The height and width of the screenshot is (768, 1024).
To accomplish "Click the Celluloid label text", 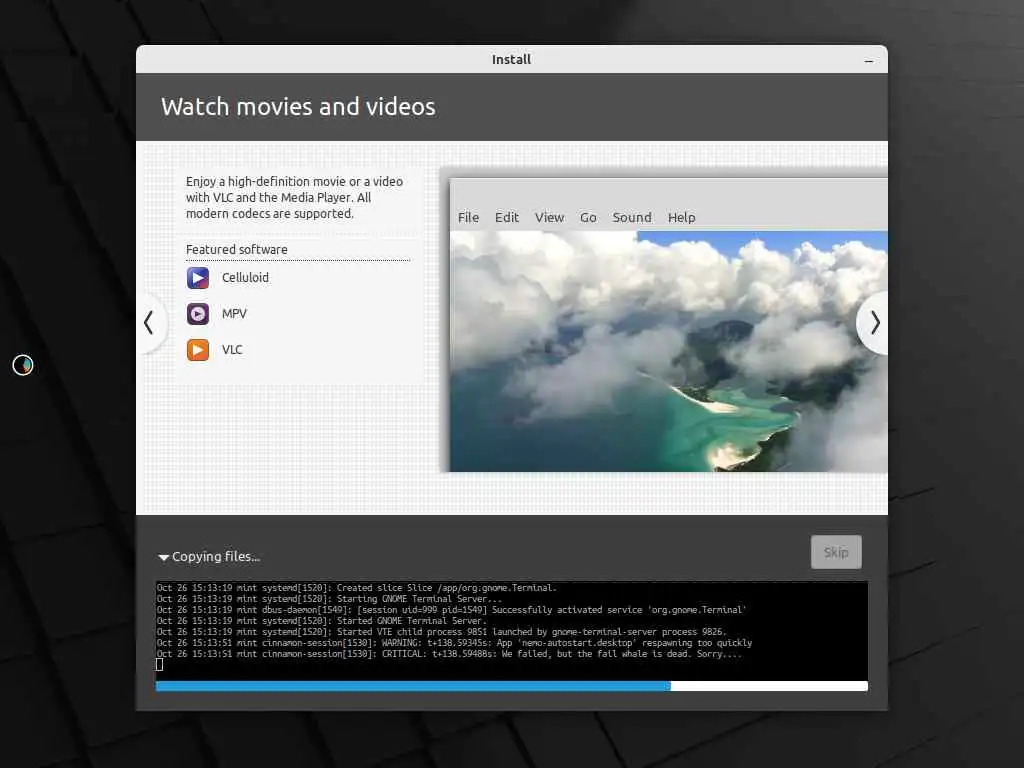I will [x=245, y=278].
